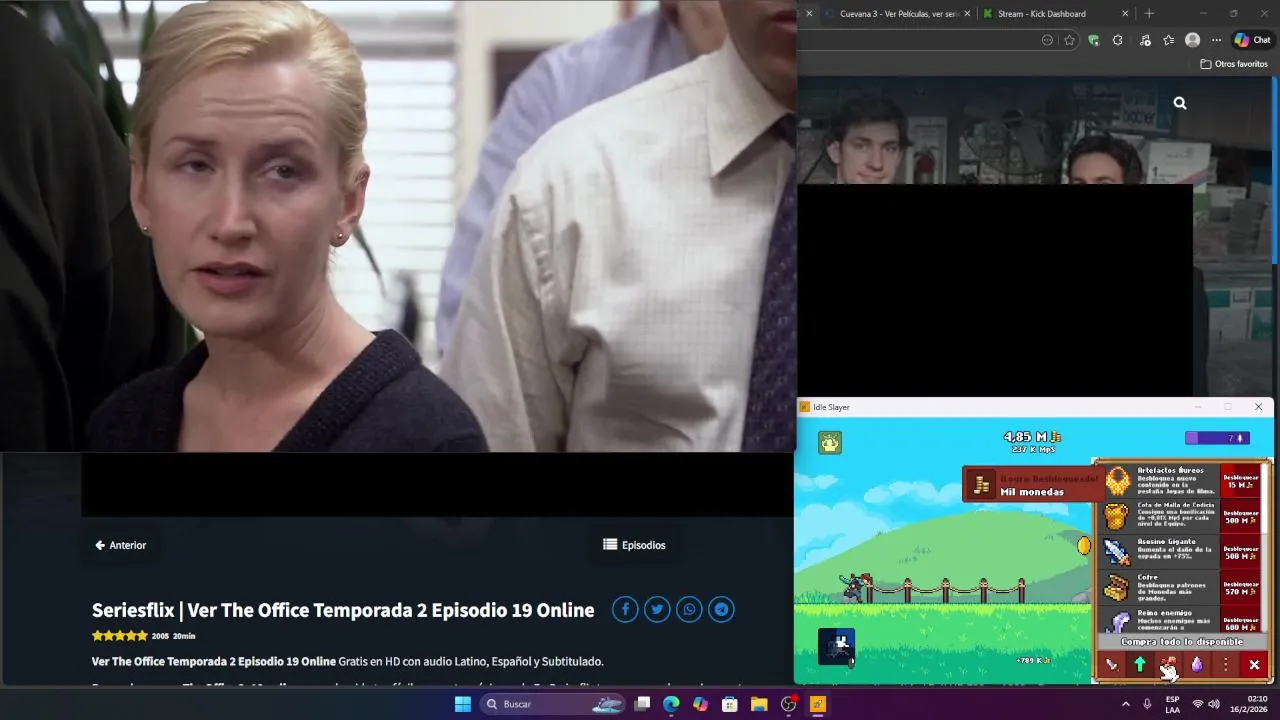
Task: Open the sword equipment tab in Idle Slayer
Action: click(x=1111, y=665)
